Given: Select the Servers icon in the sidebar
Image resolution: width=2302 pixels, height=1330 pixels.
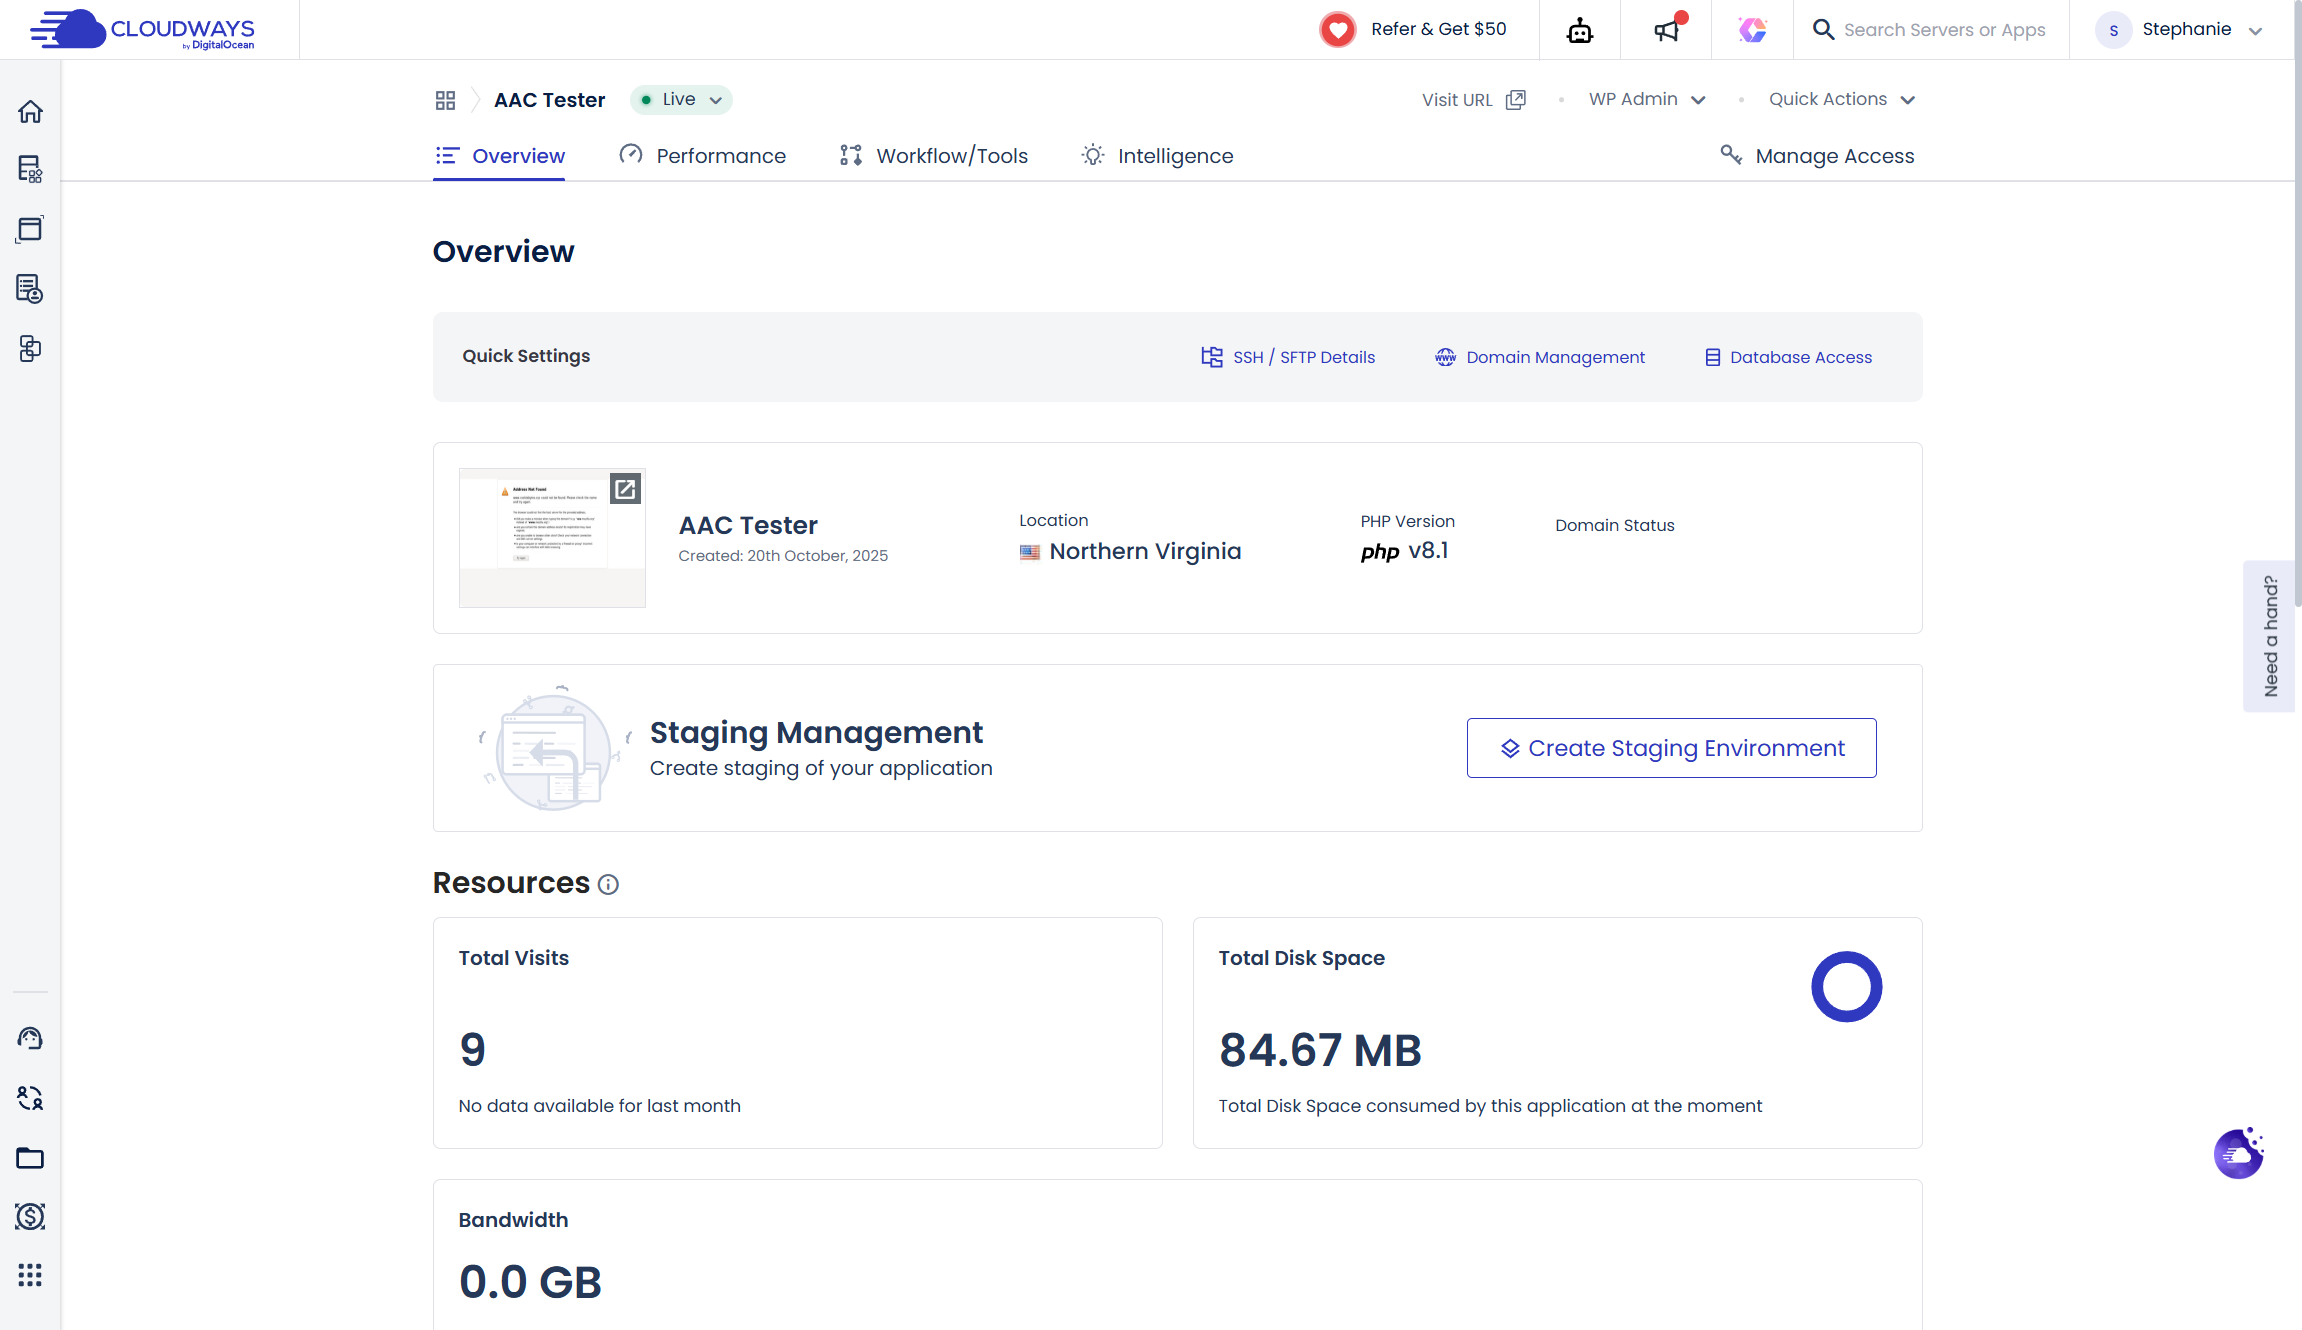Looking at the screenshot, I should pos(30,170).
